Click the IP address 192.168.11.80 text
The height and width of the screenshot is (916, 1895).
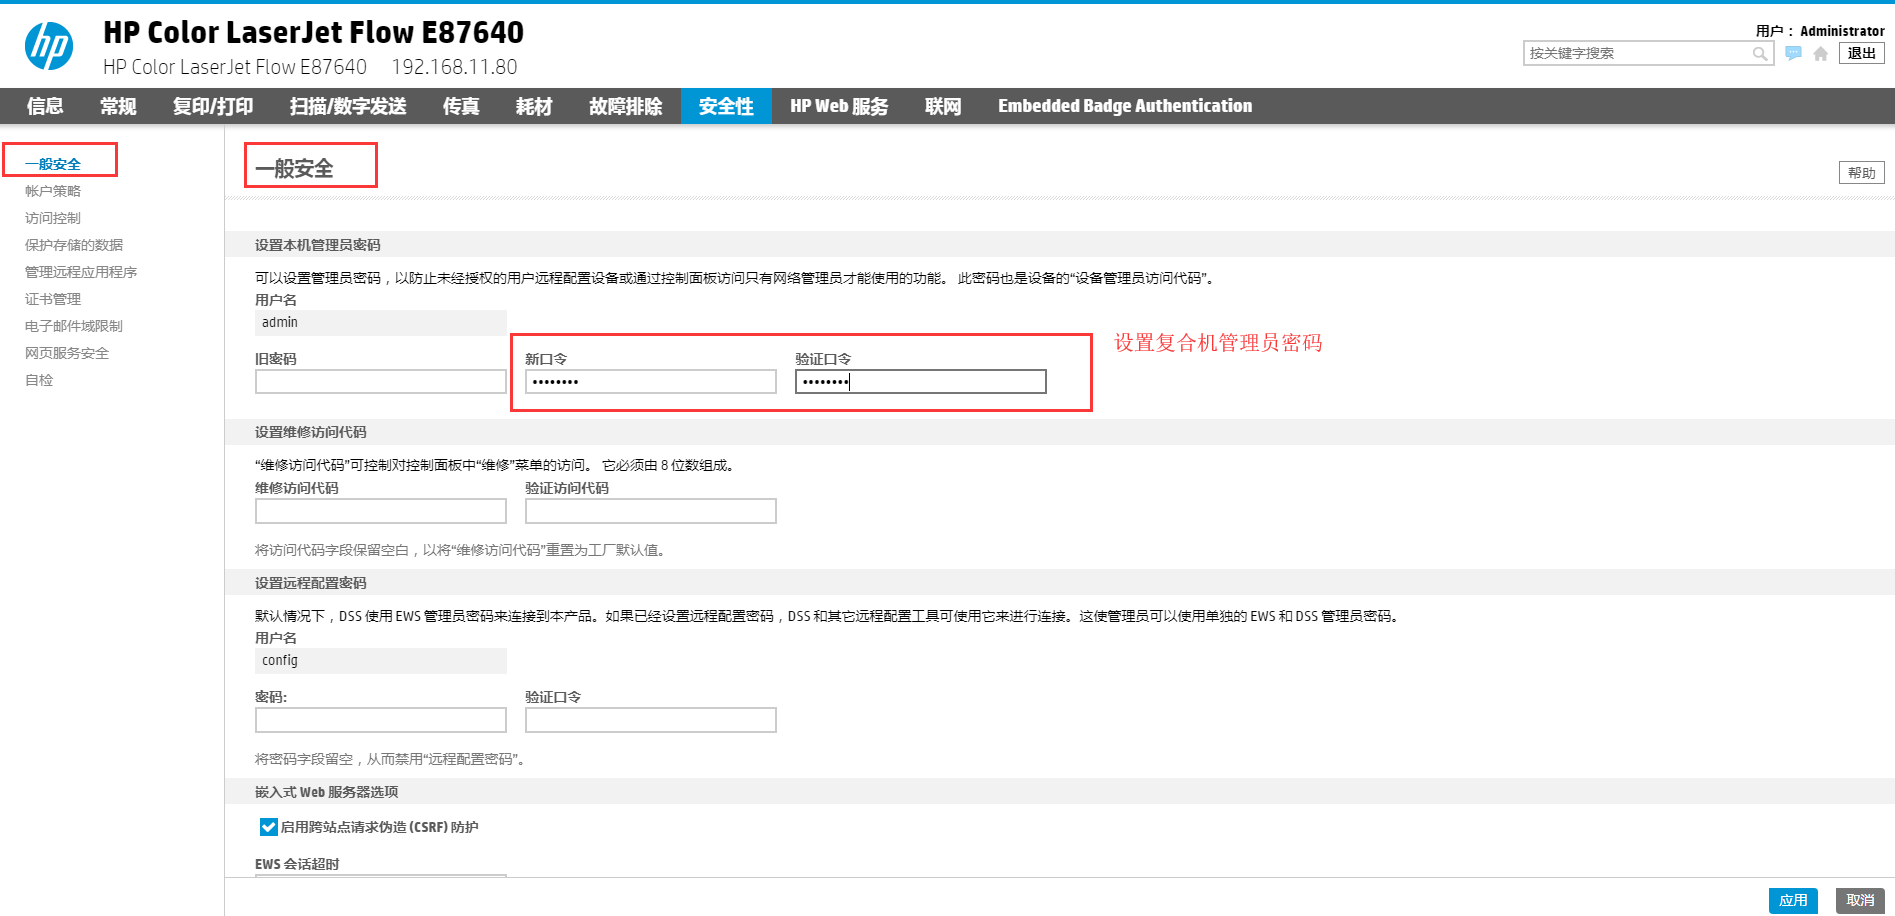click(454, 67)
